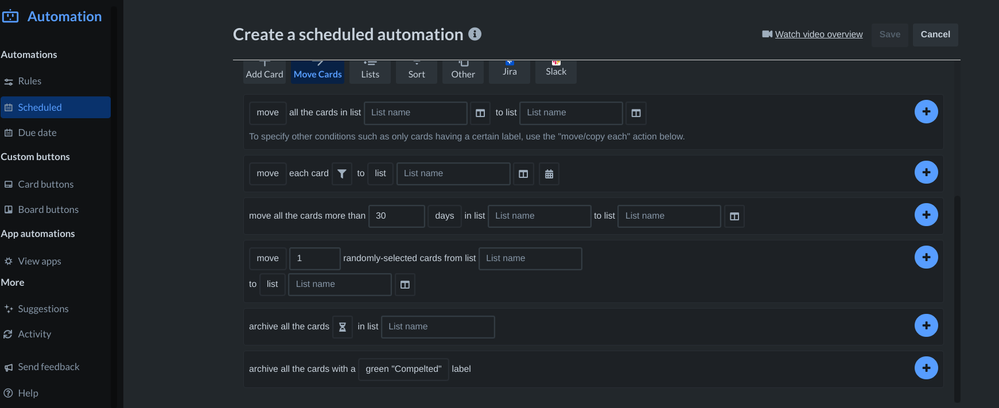The height and width of the screenshot is (408, 999).
Task: Click the Save button
Action: click(890, 34)
